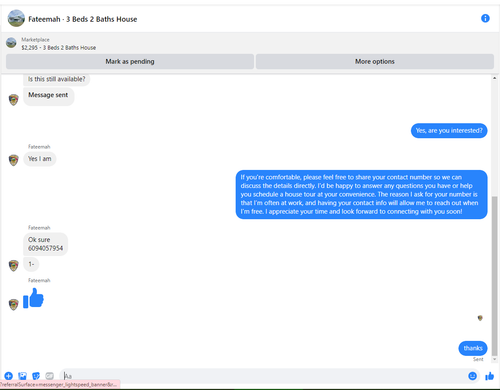
Task: Click the 'Yes, are you interested?' message
Action: [x=449, y=130]
